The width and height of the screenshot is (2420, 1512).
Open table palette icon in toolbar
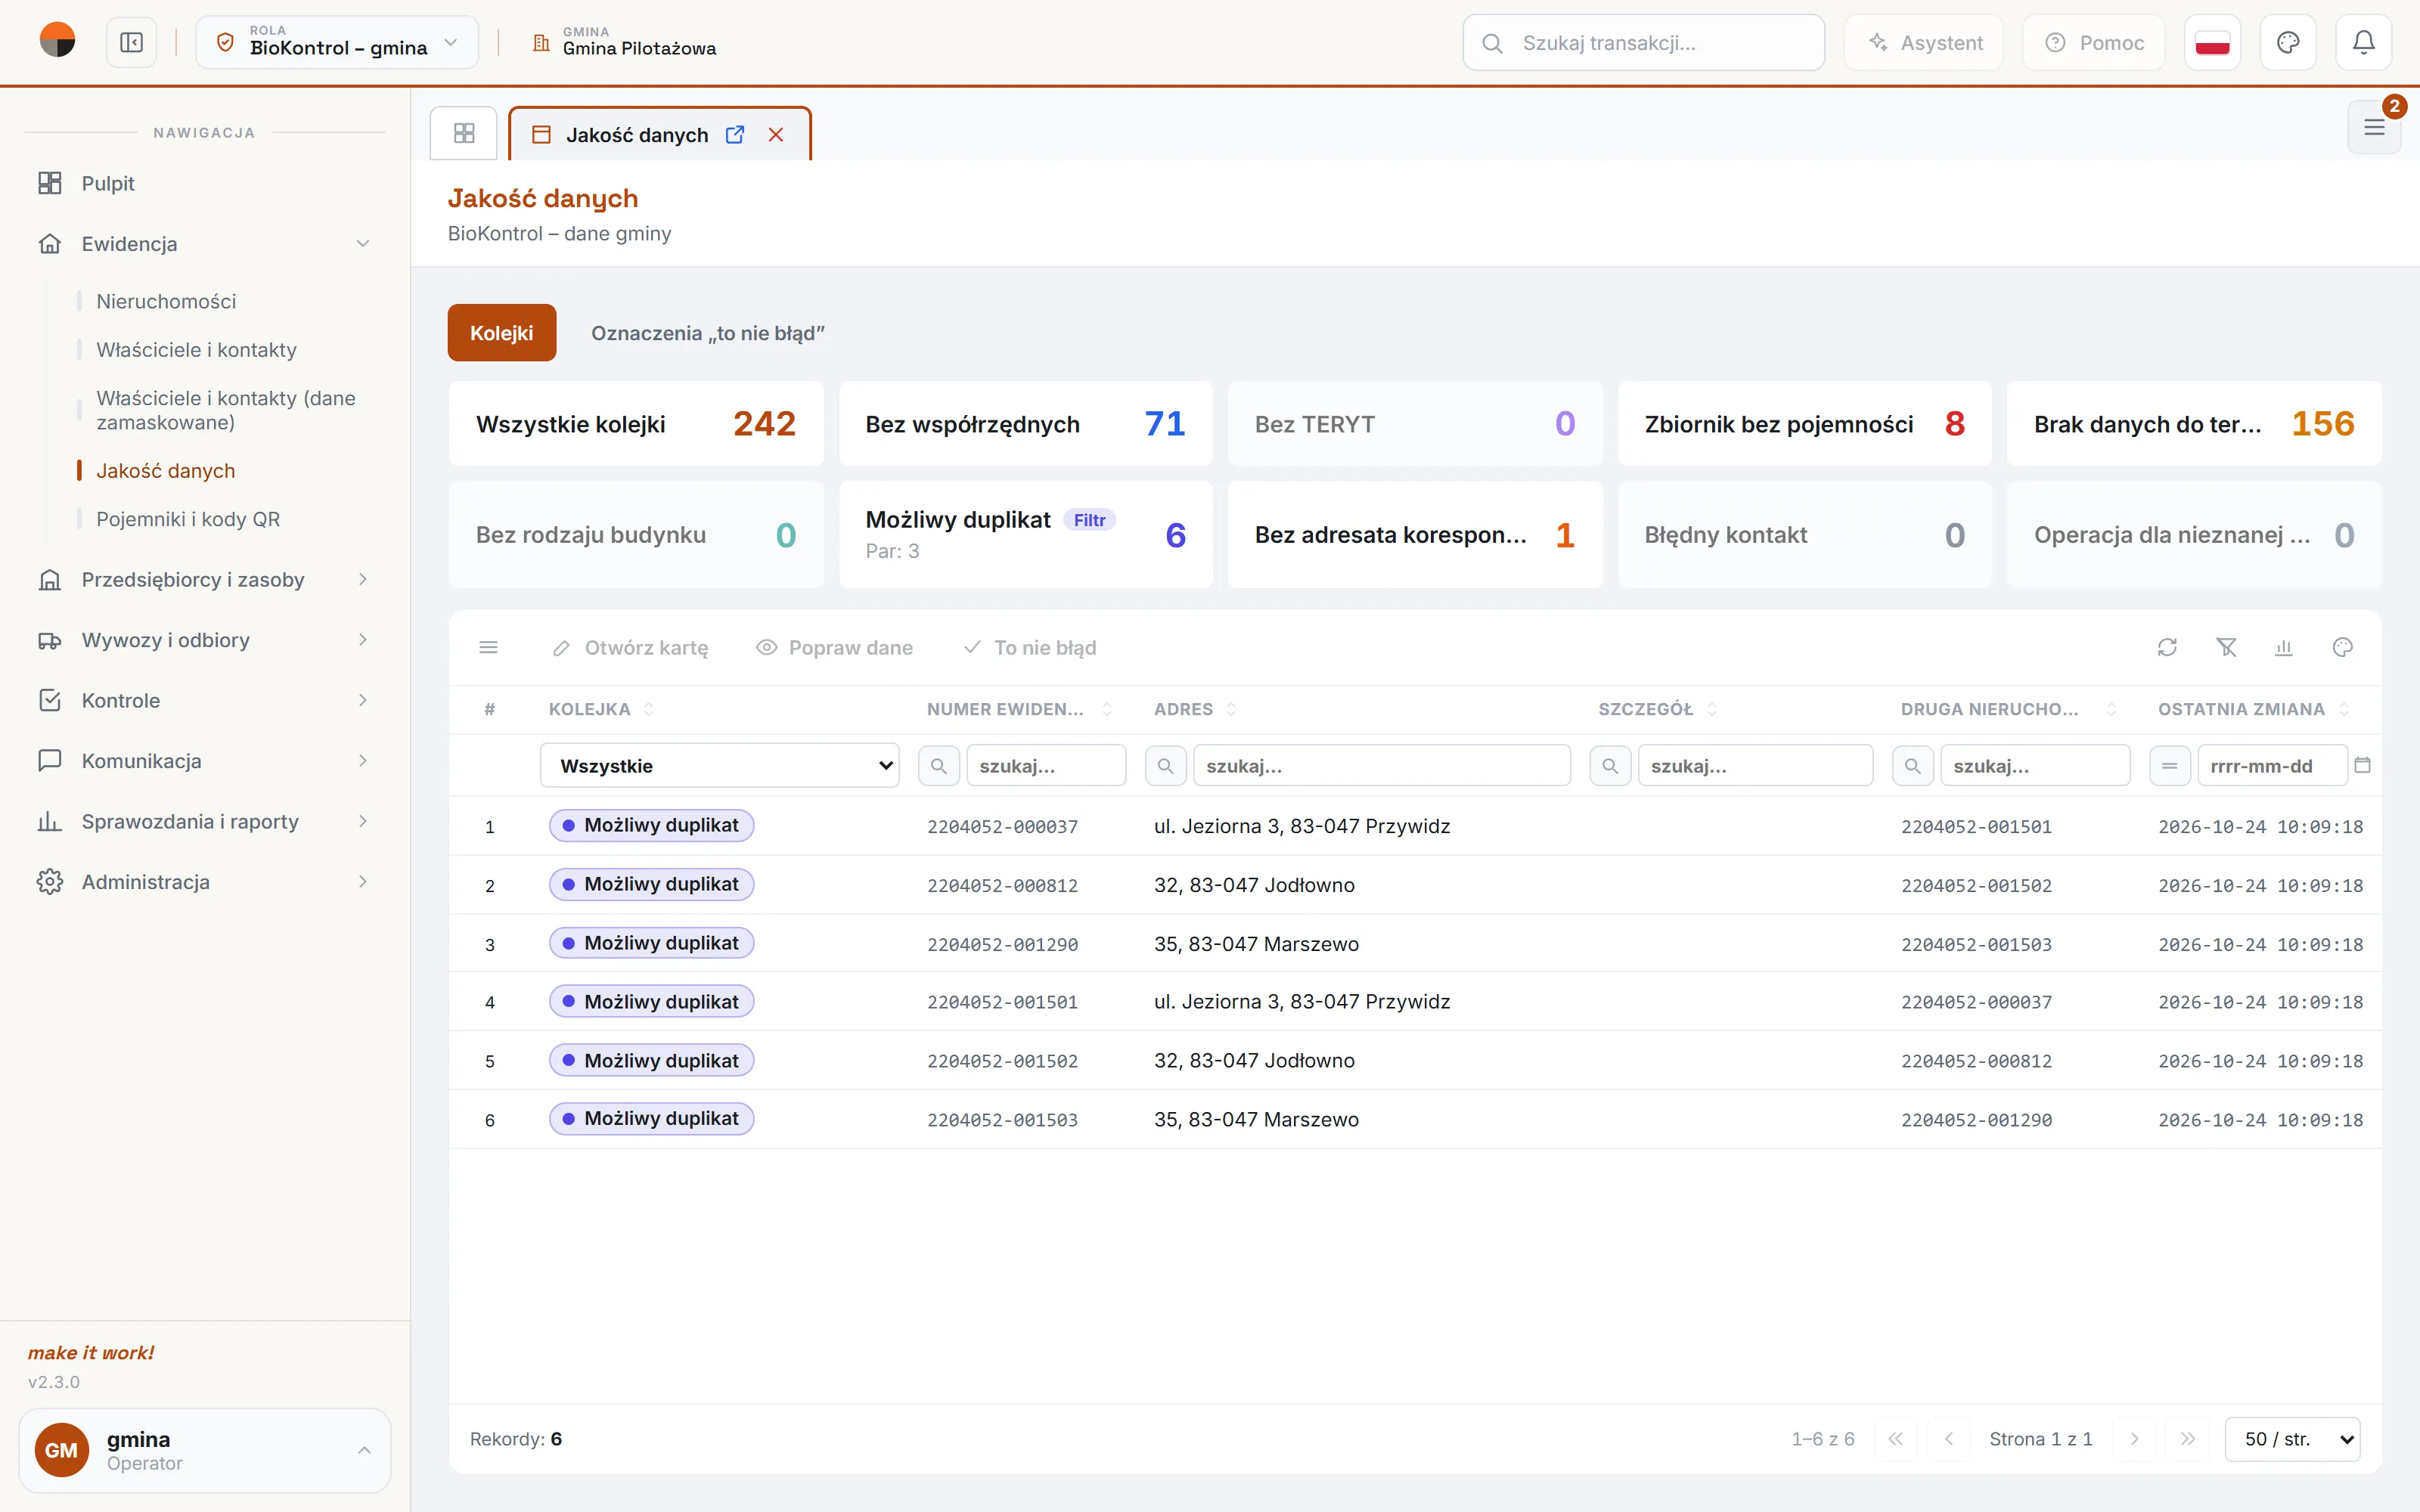pyautogui.click(x=2342, y=647)
